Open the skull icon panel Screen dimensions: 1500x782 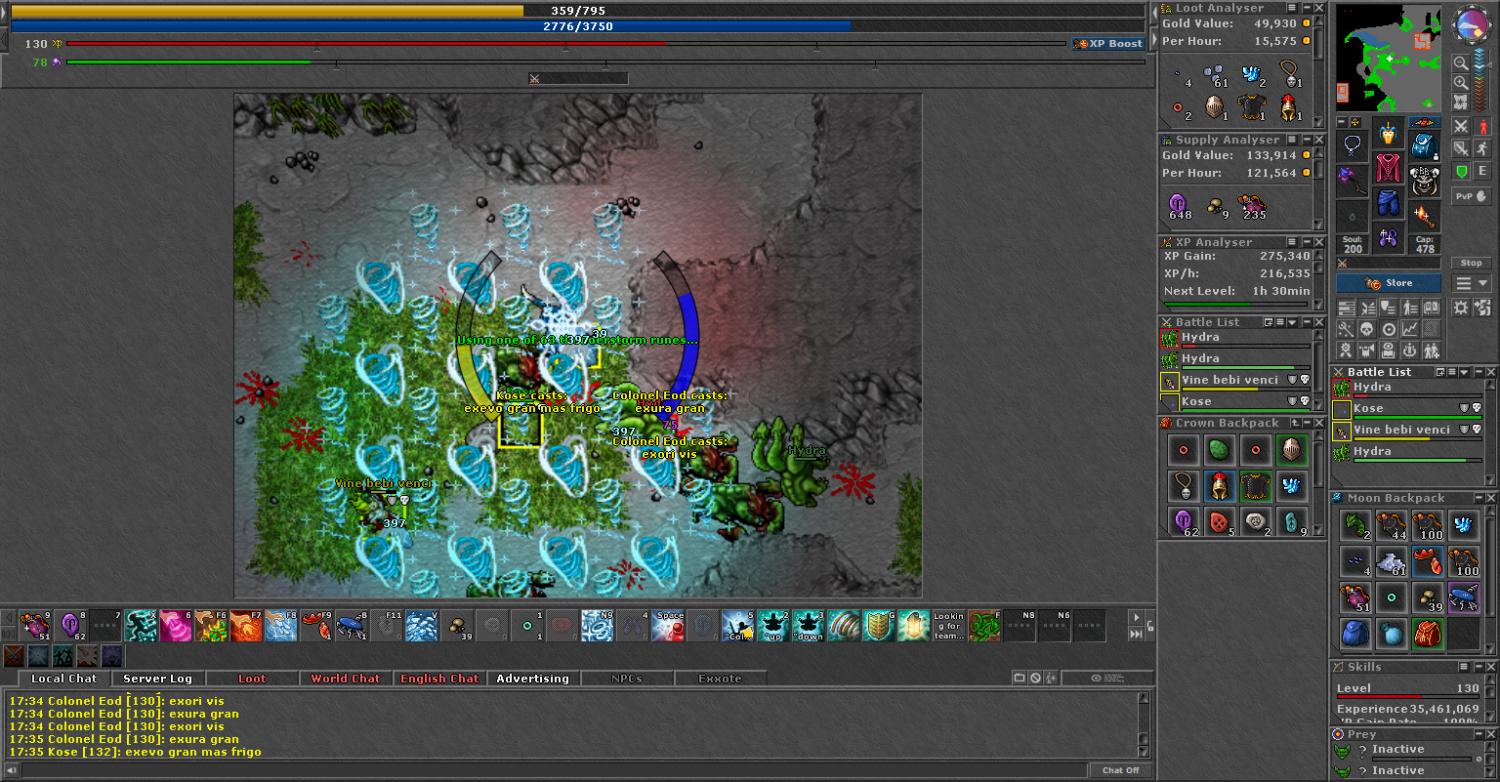(x=1367, y=329)
